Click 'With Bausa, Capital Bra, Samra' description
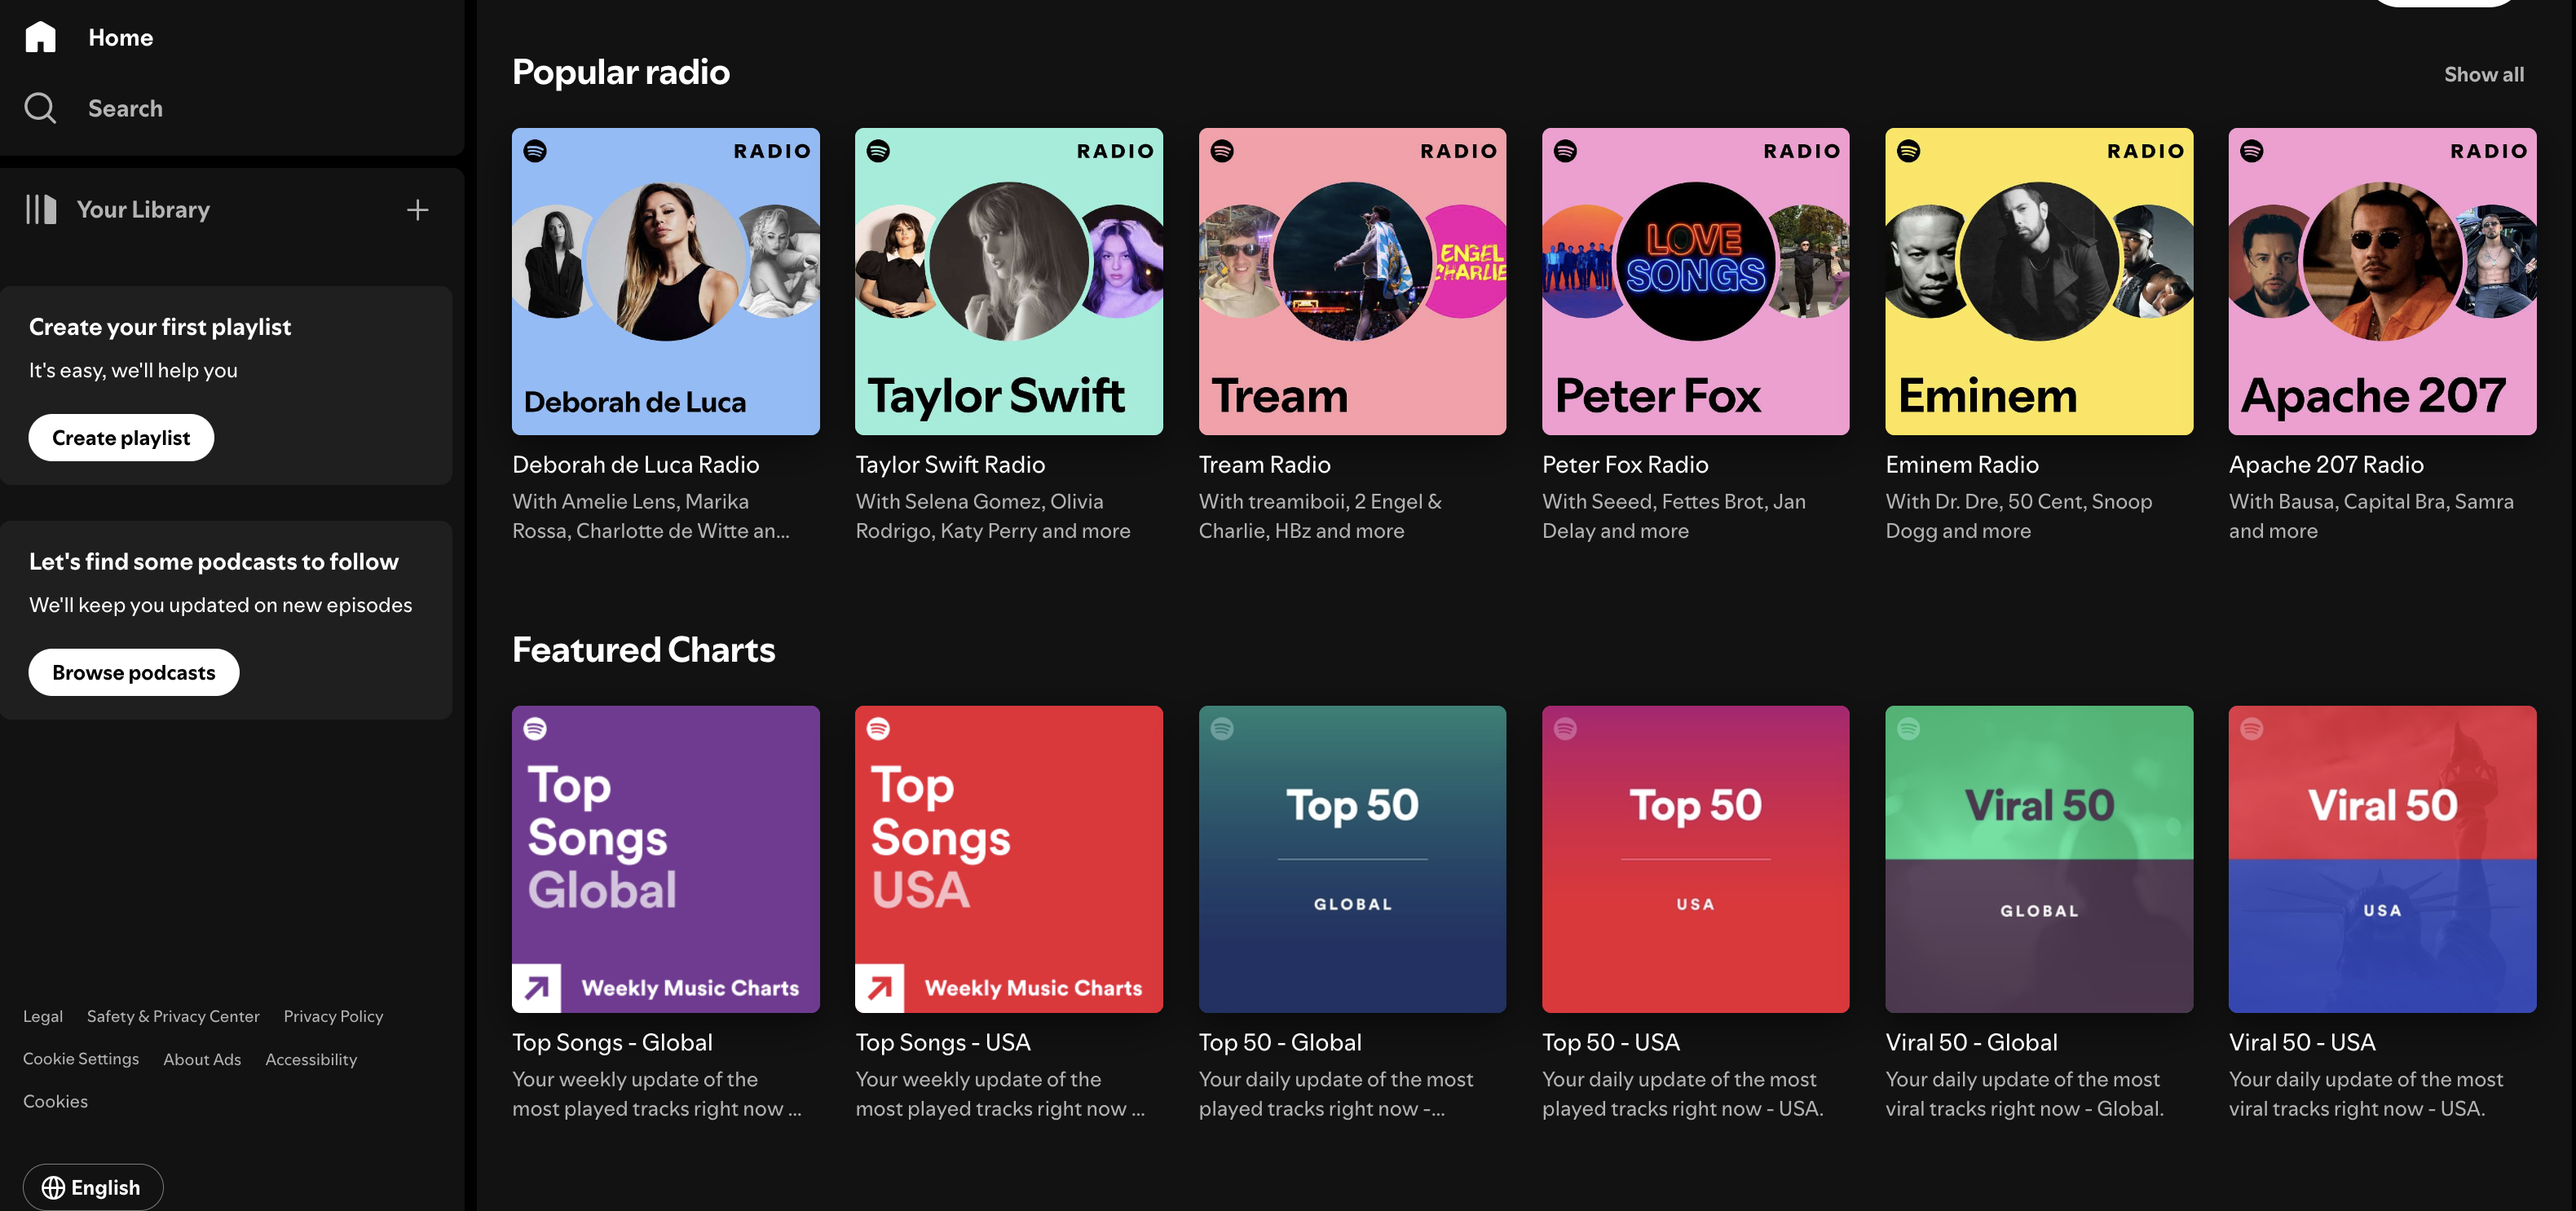2576x1211 pixels. (x=2371, y=516)
